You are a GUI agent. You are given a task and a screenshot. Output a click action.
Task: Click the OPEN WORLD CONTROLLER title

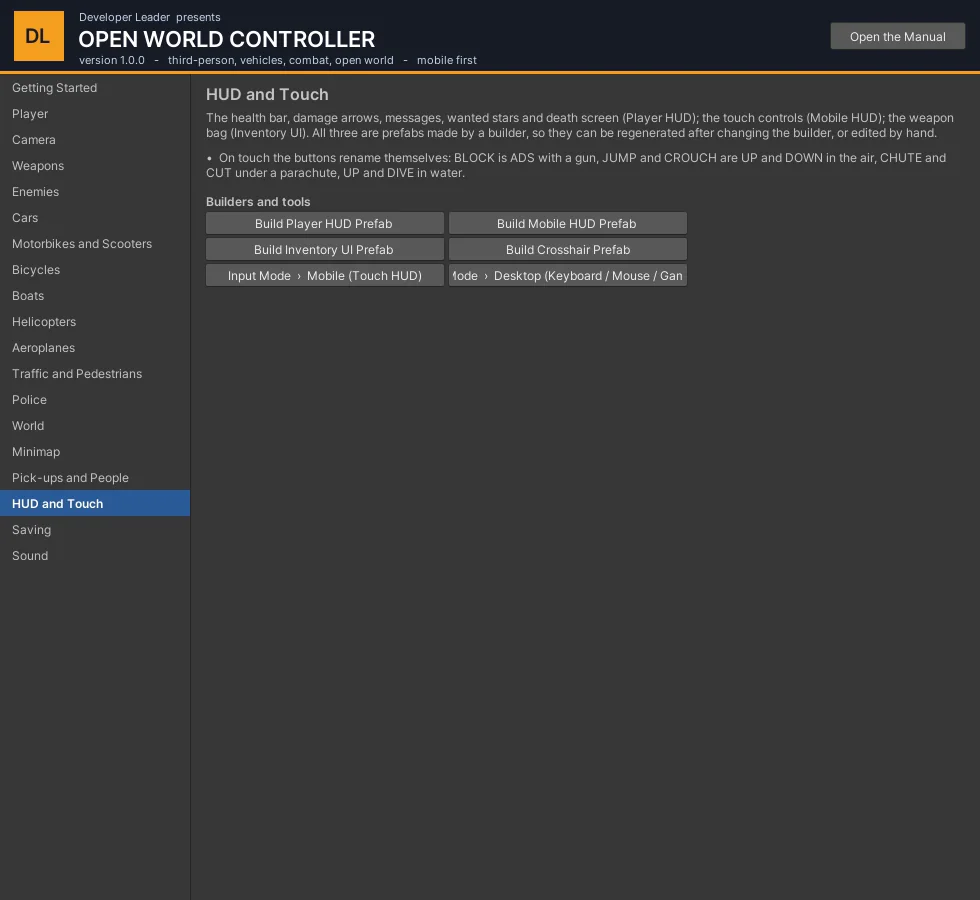[227, 39]
